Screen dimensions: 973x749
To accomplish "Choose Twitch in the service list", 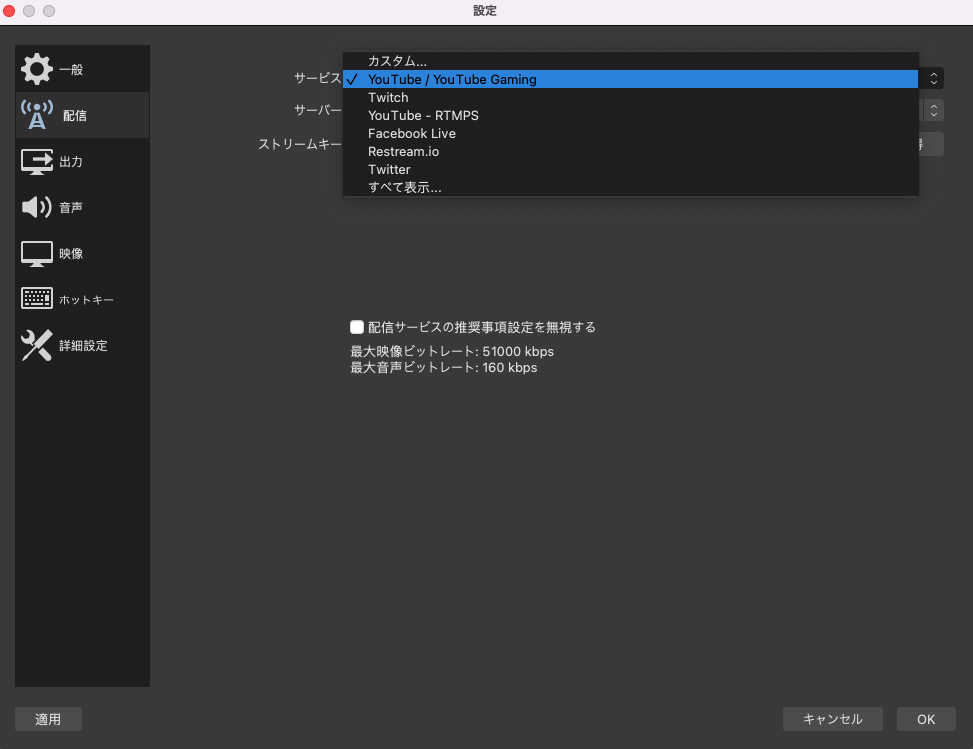I will point(630,97).
